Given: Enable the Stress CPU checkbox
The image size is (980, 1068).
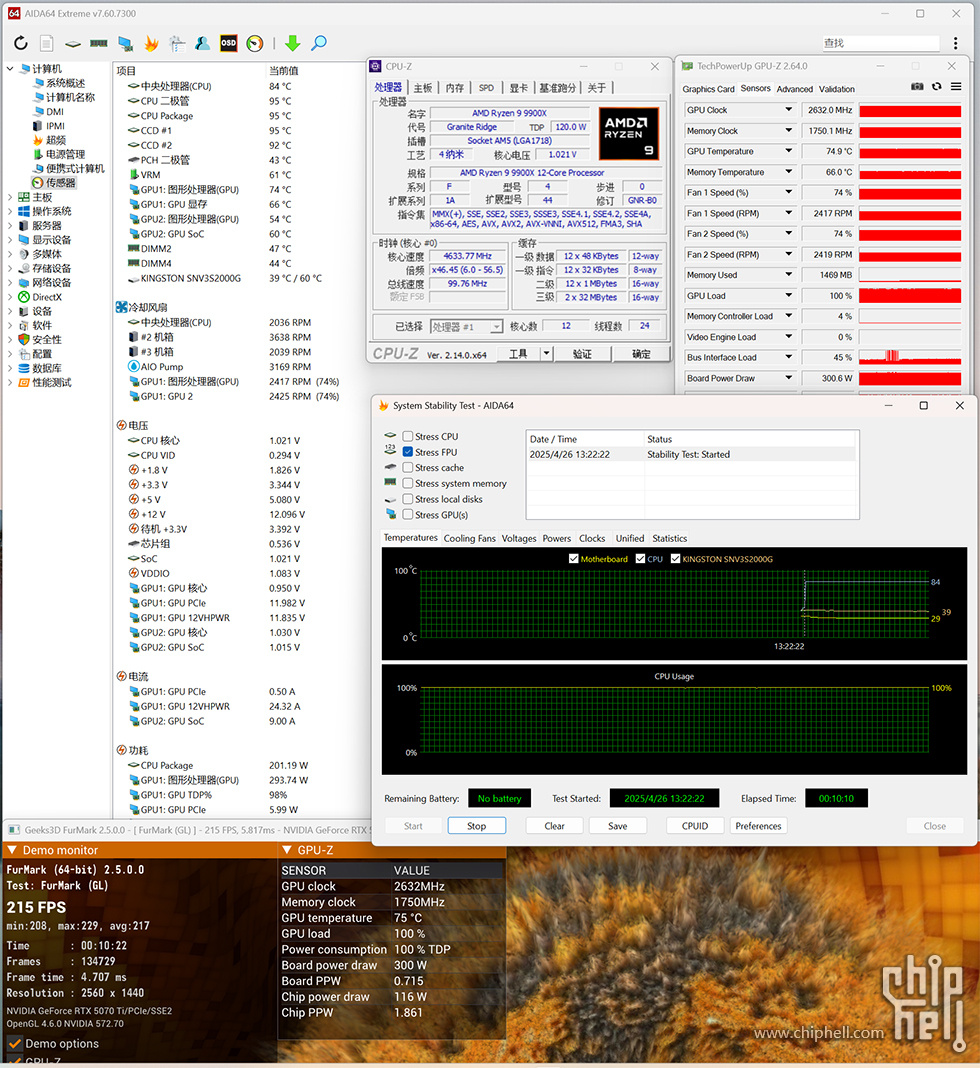Looking at the screenshot, I should pyautogui.click(x=408, y=437).
